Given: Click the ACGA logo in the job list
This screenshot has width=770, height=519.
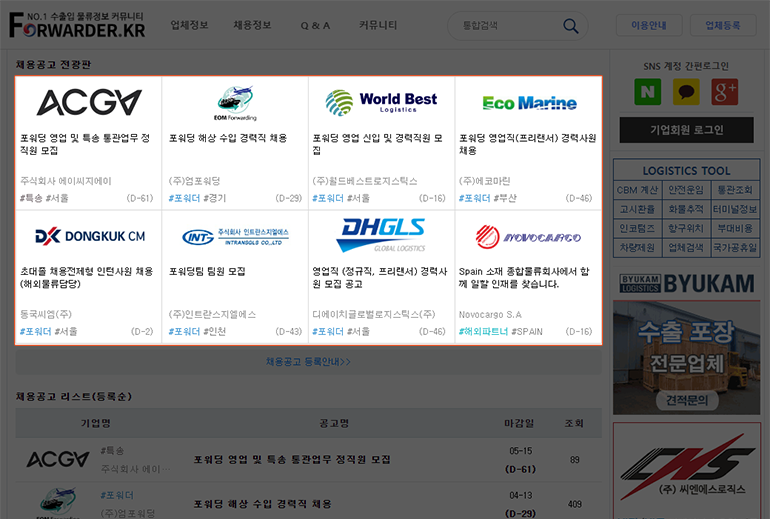Looking at the screenshot, I should click(x=57, y=460).
